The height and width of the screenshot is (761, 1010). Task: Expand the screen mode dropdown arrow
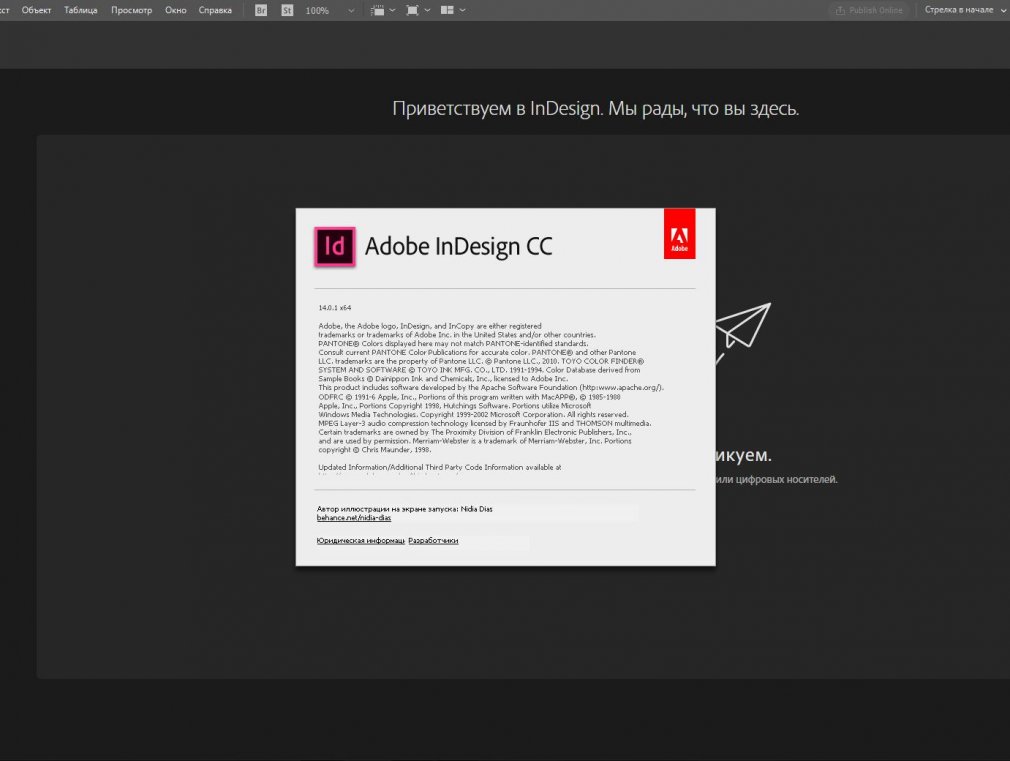click(x=427, y=10)
